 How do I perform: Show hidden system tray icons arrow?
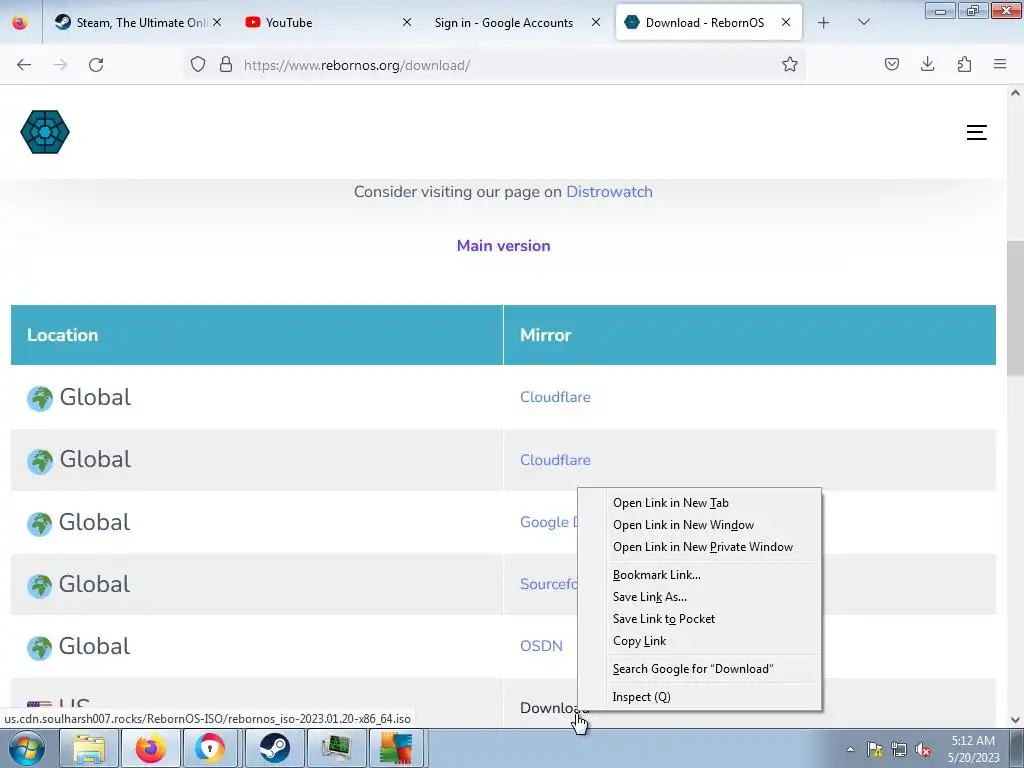point(850,749)
